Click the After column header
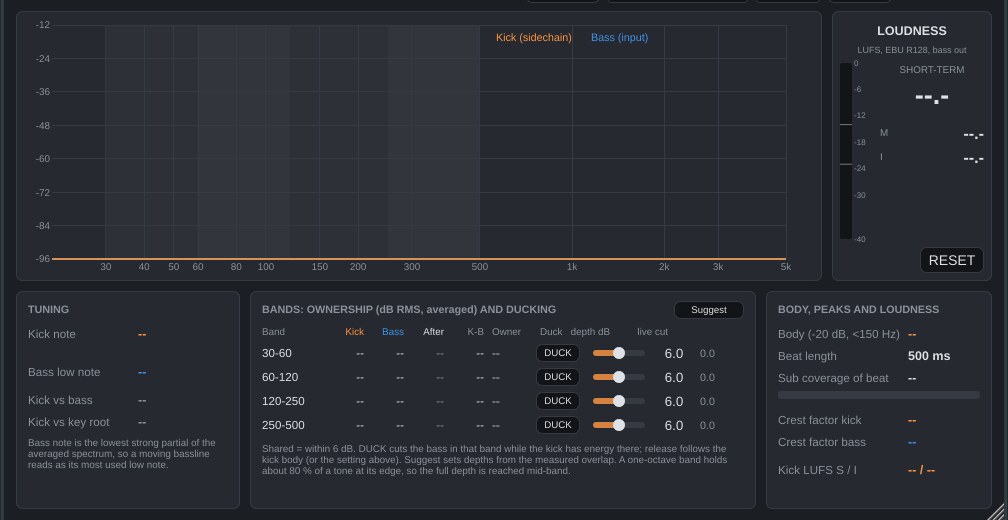This screenshot has height=520, width=1008. coord(433,332)
